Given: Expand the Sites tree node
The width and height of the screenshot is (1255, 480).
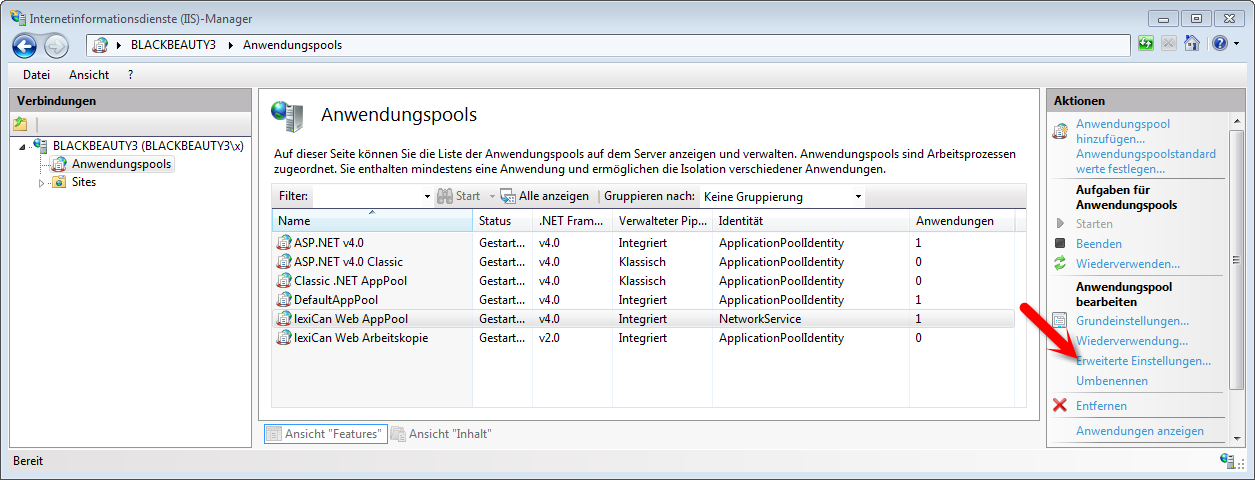Looking at the screenshot, I should point(42,183).
